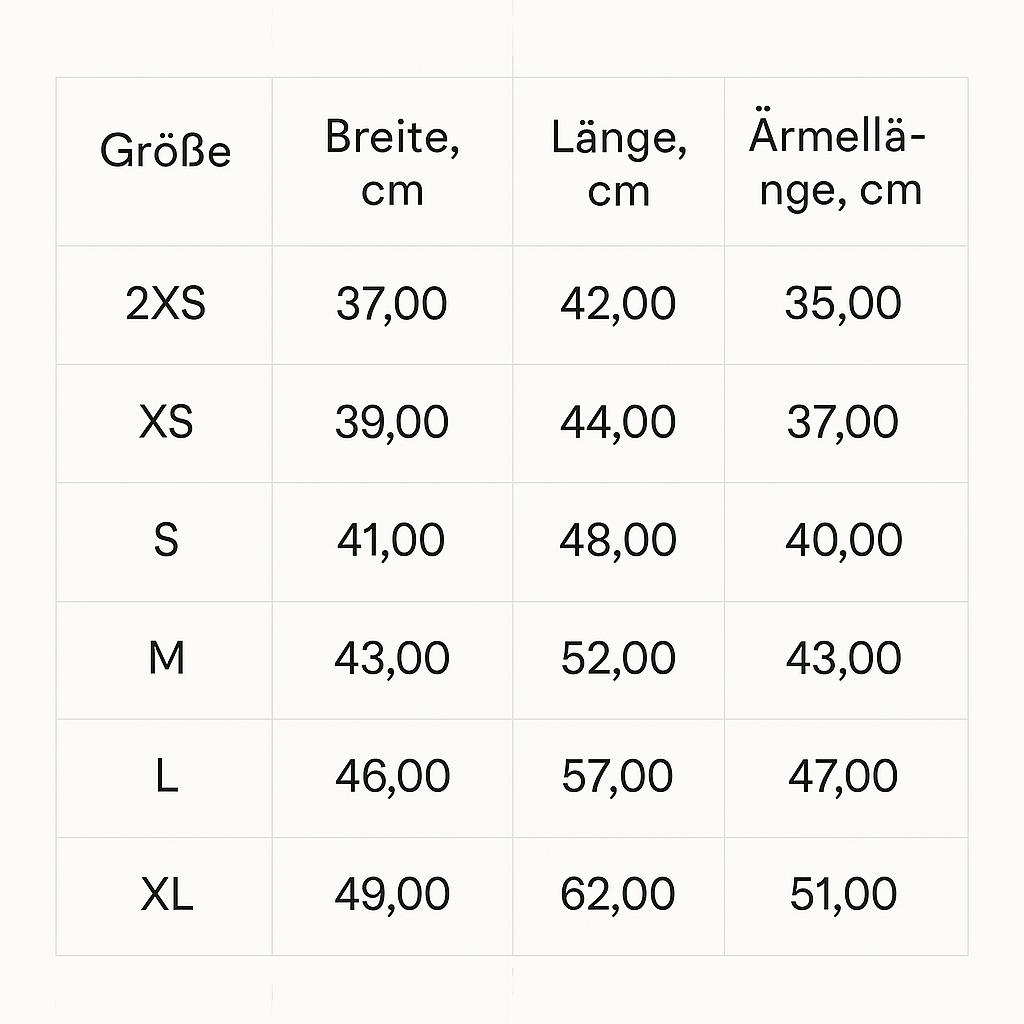Click the 37,00 width cell for 2XS
Viewport: 1024px width, 1024px height.
(x=392, y=304)
